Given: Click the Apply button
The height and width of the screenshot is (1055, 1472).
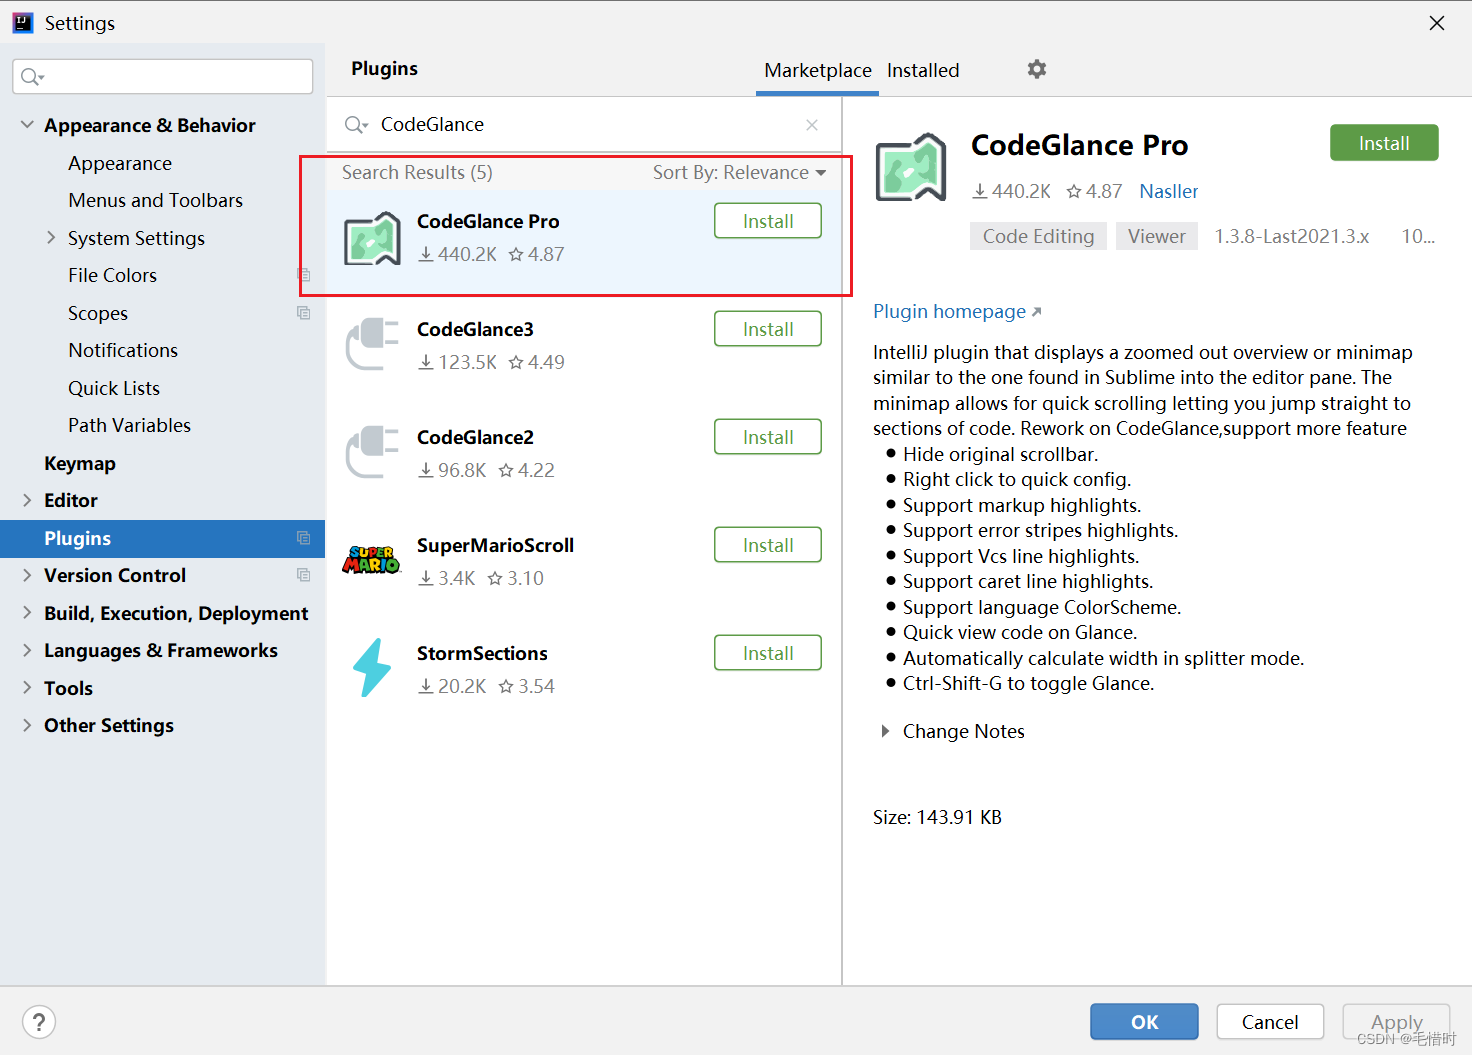Looking at the screenshot, I should pos(1396,1022).
